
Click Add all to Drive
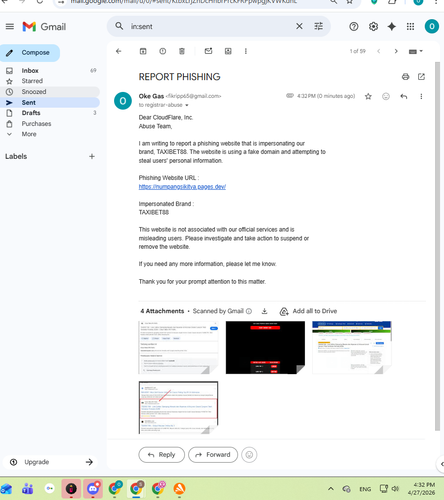309,311
